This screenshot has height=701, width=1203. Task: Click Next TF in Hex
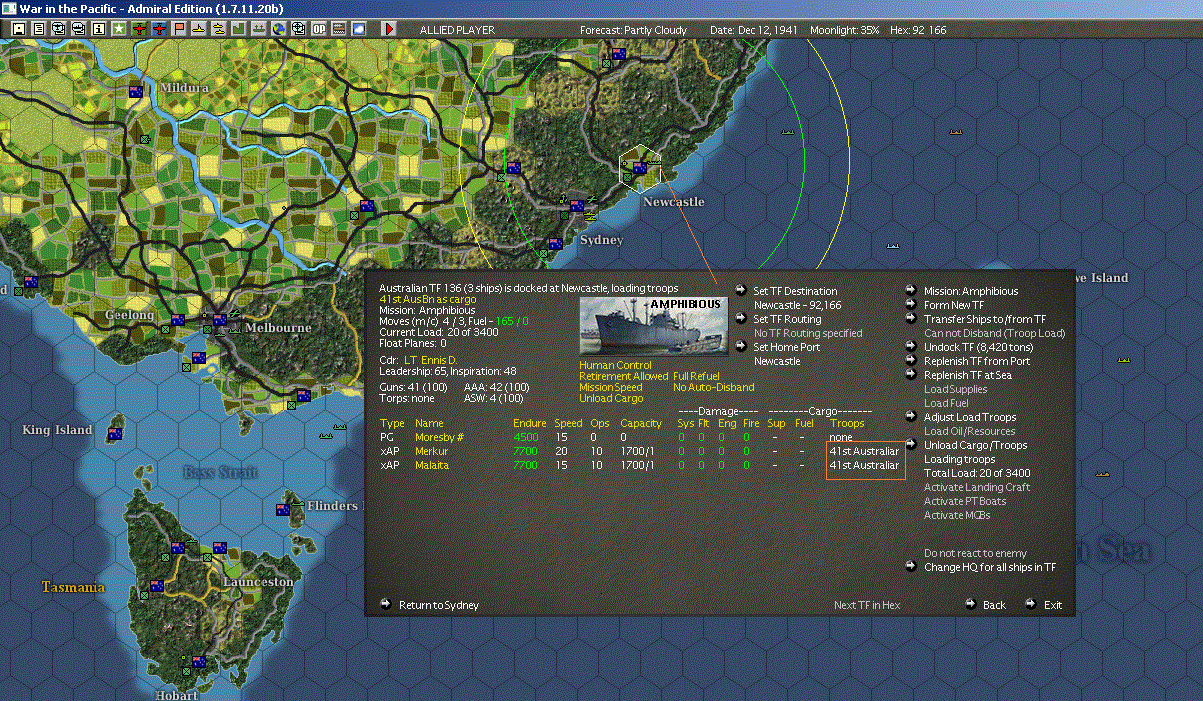click(x=867, y=605)
